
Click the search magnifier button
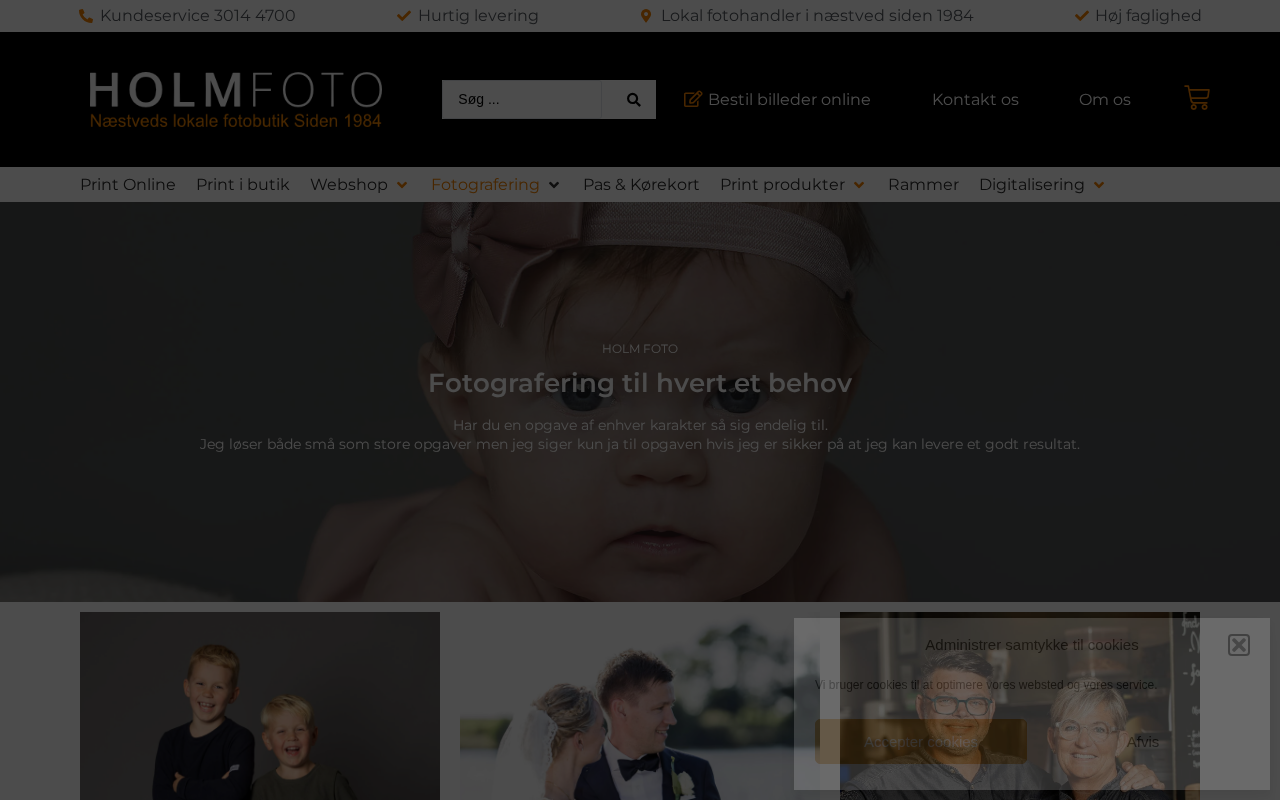[633, 100]
